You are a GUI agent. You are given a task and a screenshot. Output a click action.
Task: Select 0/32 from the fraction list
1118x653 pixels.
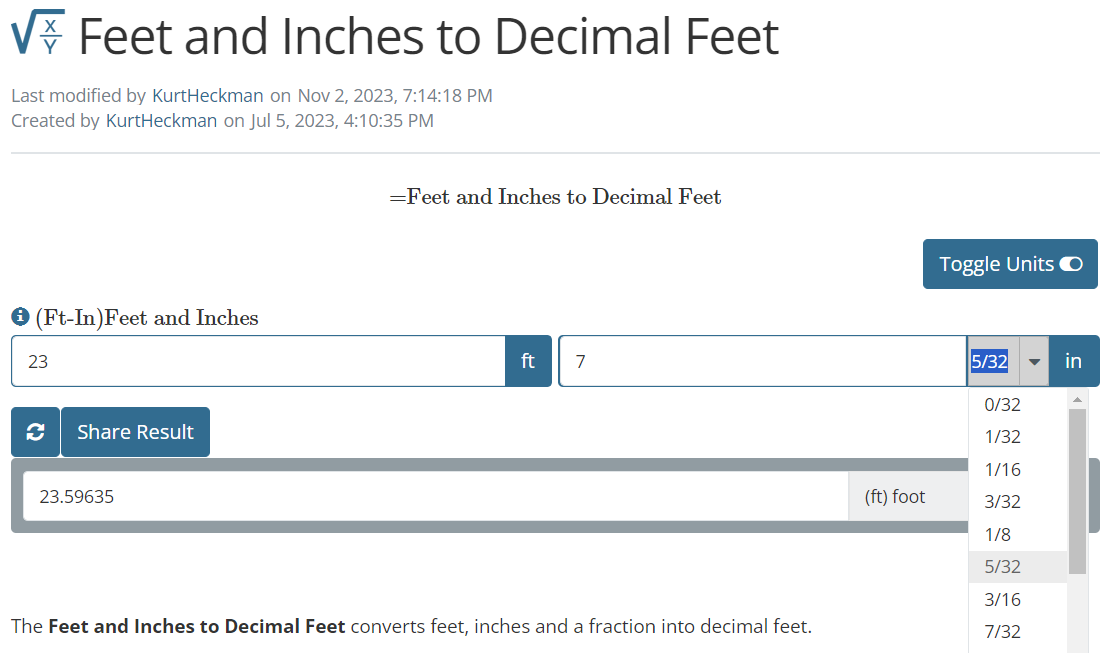(x=1002, y=404)
